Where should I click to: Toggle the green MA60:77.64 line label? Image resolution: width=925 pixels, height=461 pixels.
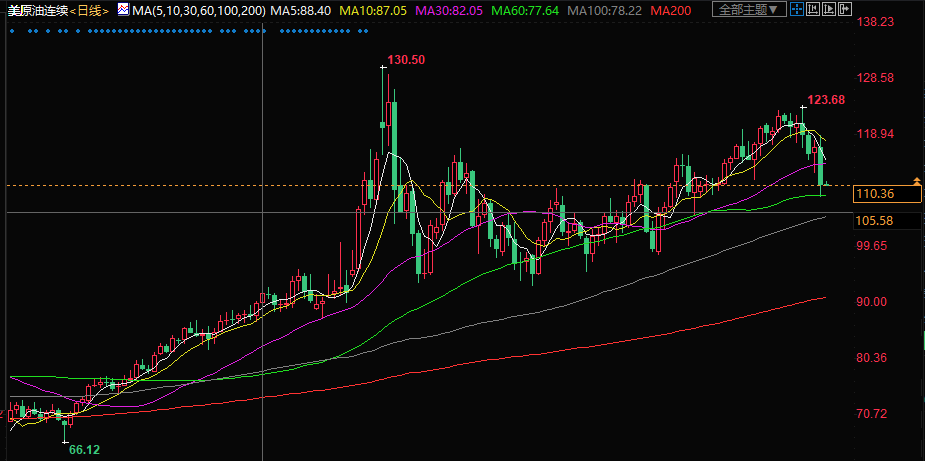click(x=526, y=10)
